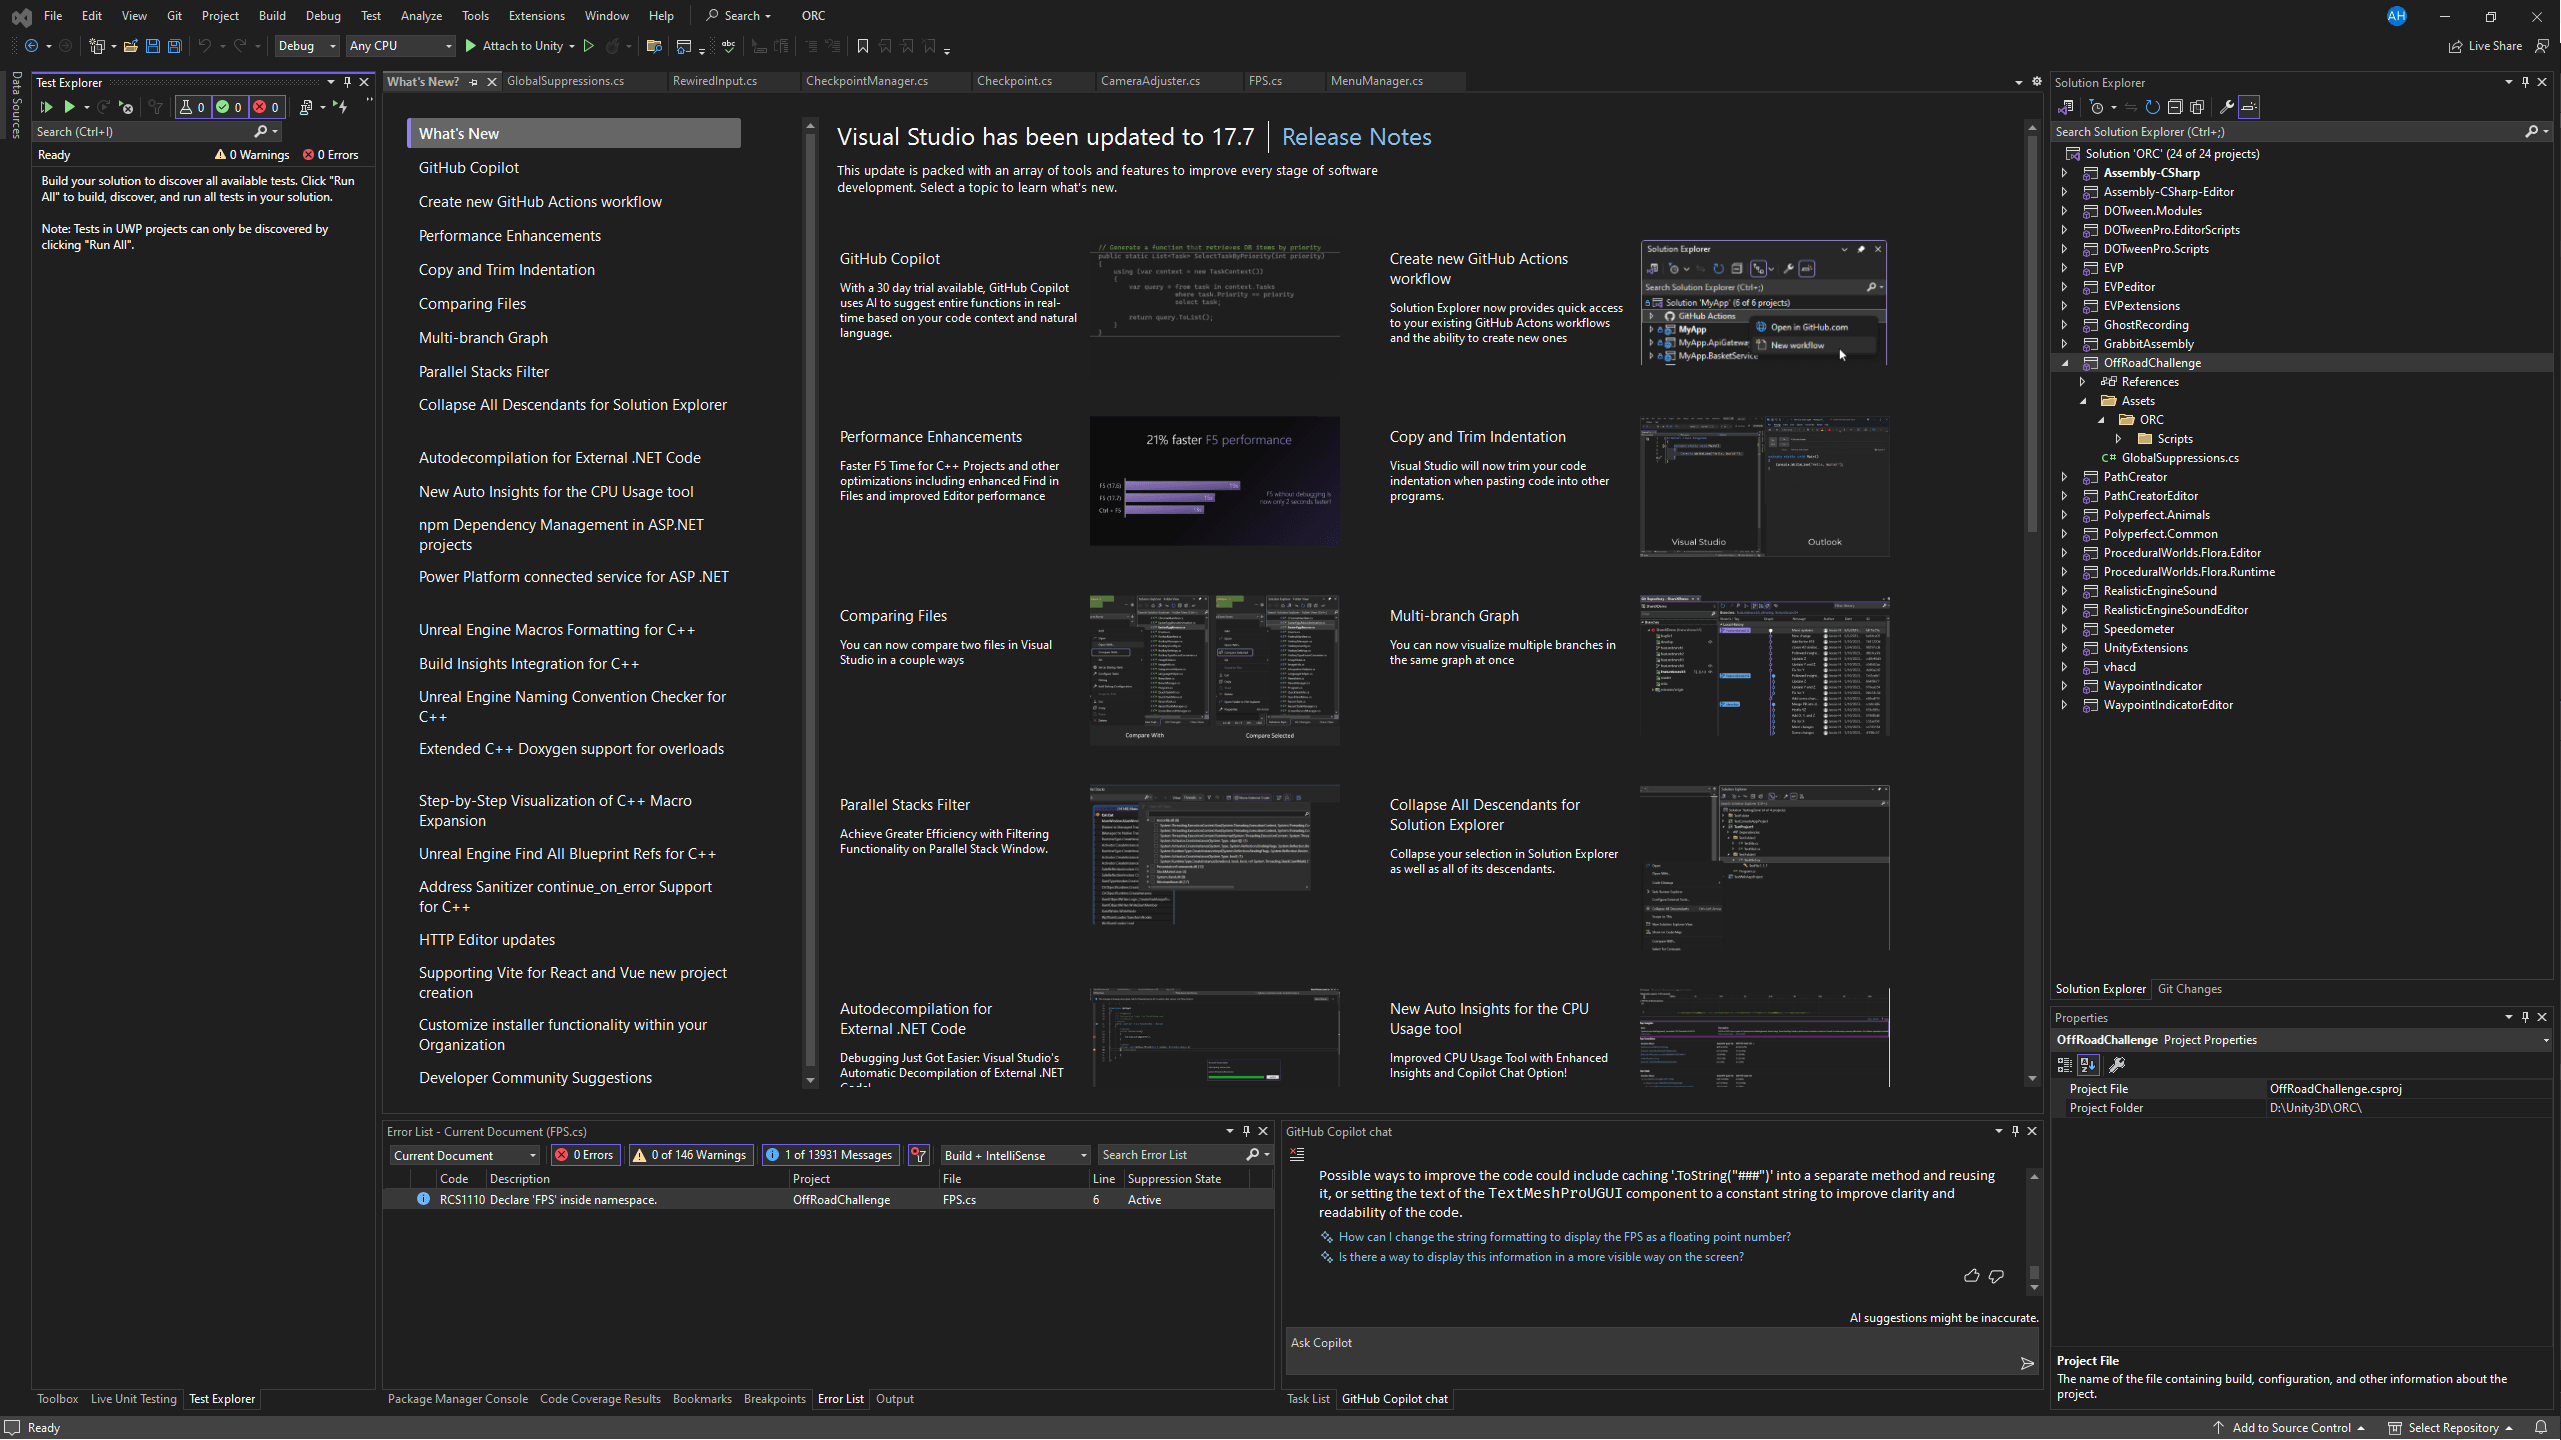Click Find in Files toolbar icon
The image size is (2561, 1440).
coord(654,46)
